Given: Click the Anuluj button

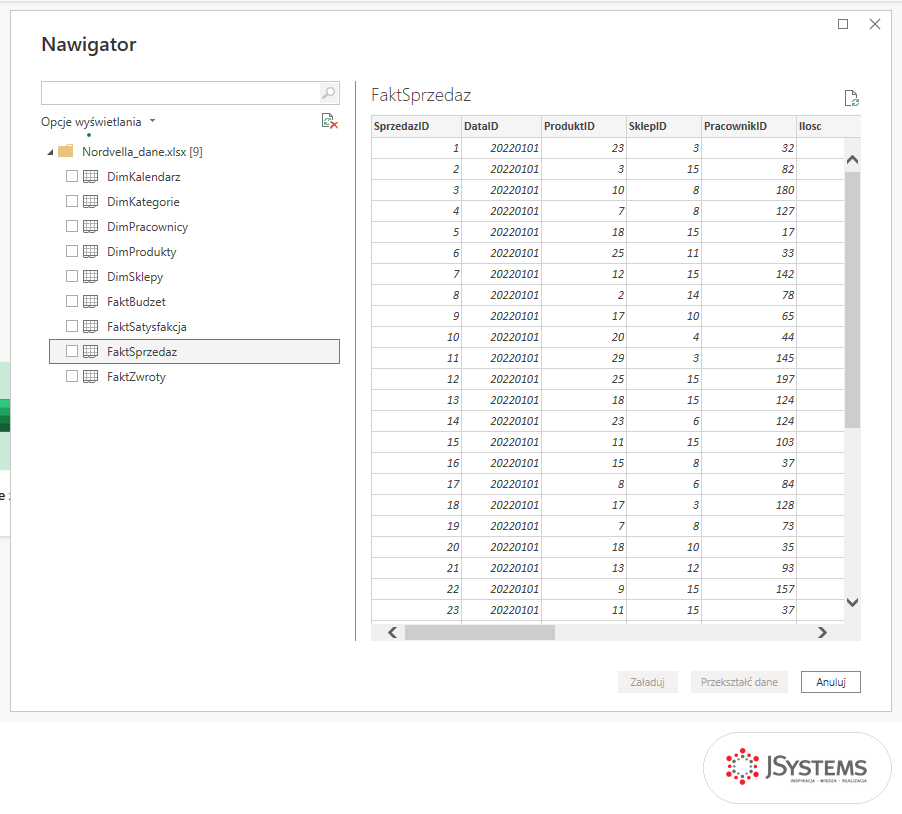Looking at the screenshot, I should [x=831, y=682].
